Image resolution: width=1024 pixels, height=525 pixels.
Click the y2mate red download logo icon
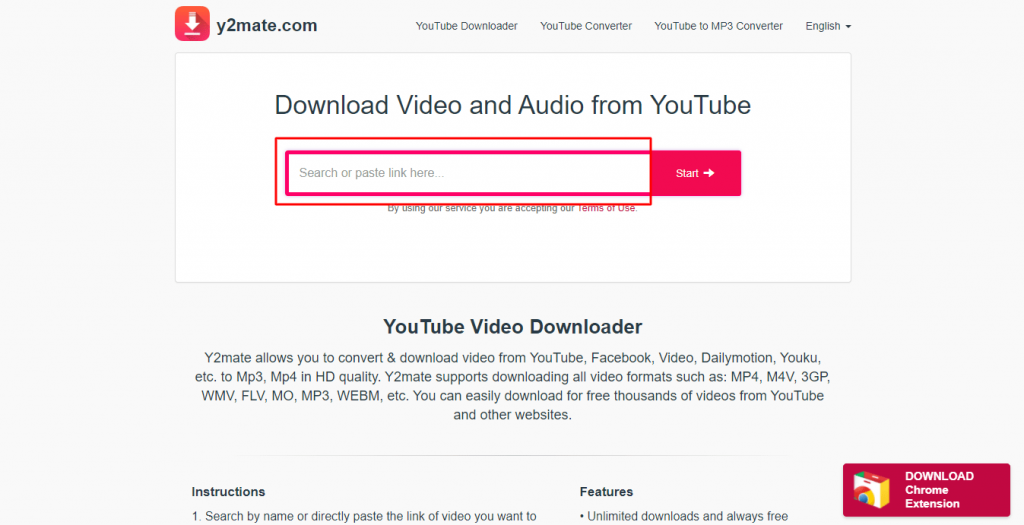point(192,24)
